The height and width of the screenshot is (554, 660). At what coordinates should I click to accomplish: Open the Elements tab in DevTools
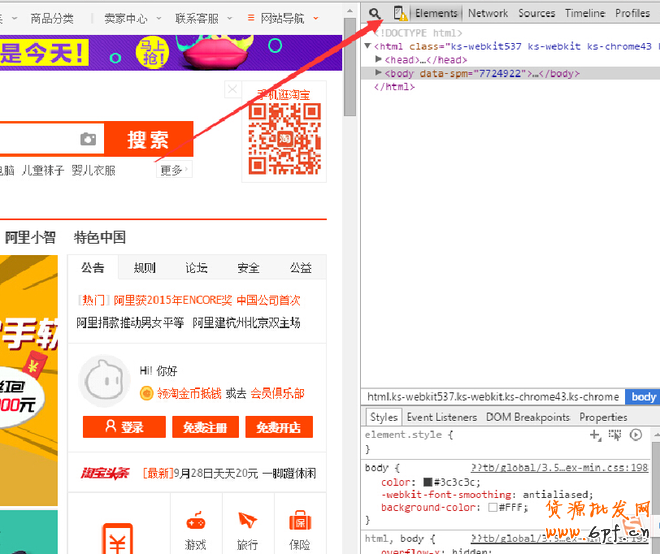pos(436,13)
